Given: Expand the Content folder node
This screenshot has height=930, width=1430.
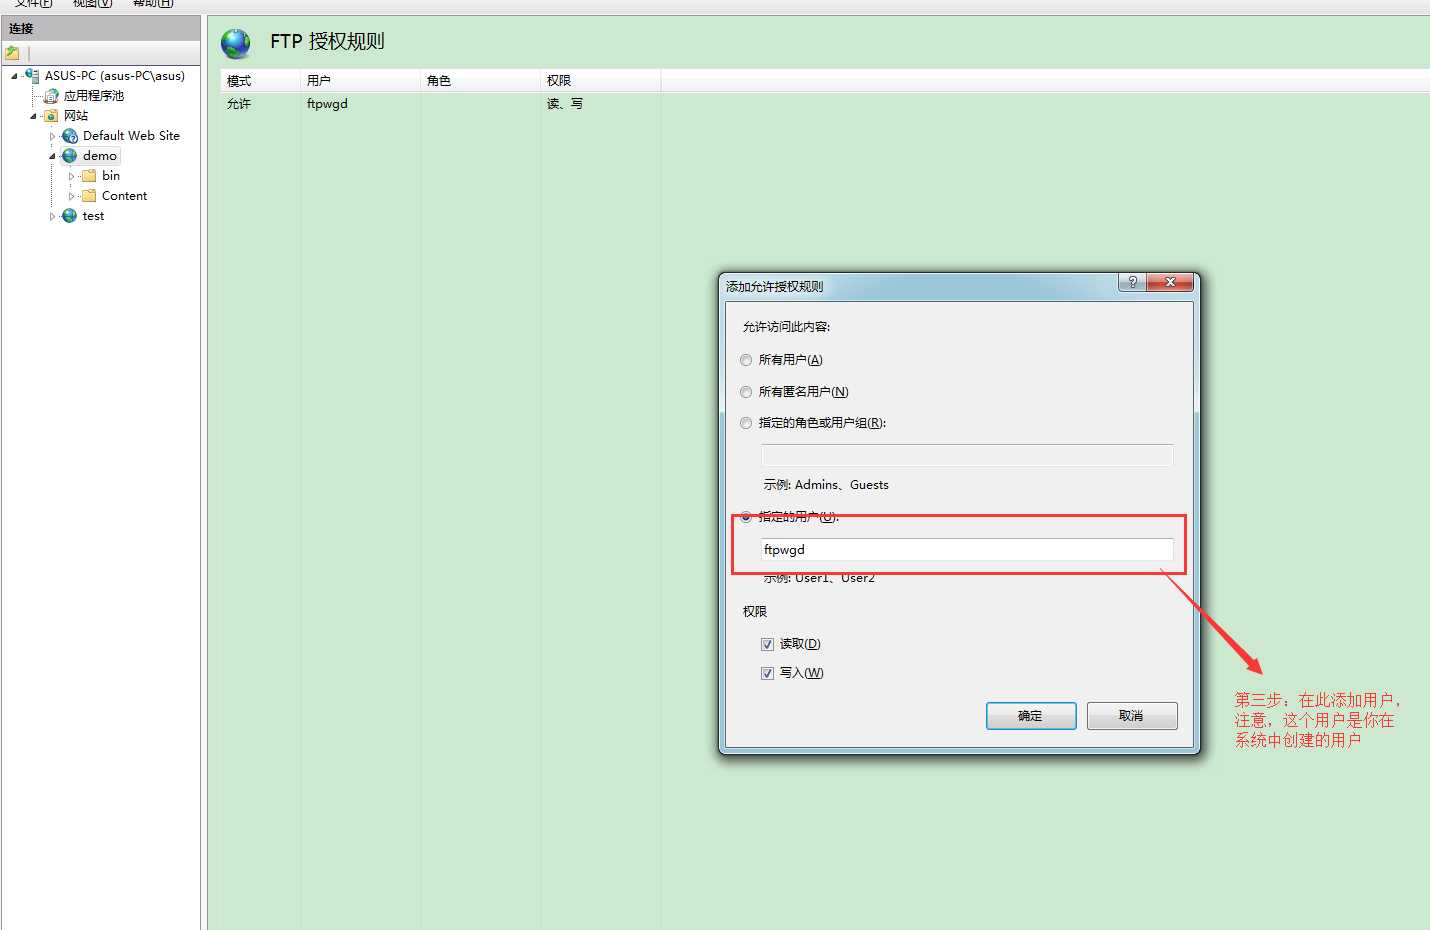Looking at the screenshot, I should (71, 196).
